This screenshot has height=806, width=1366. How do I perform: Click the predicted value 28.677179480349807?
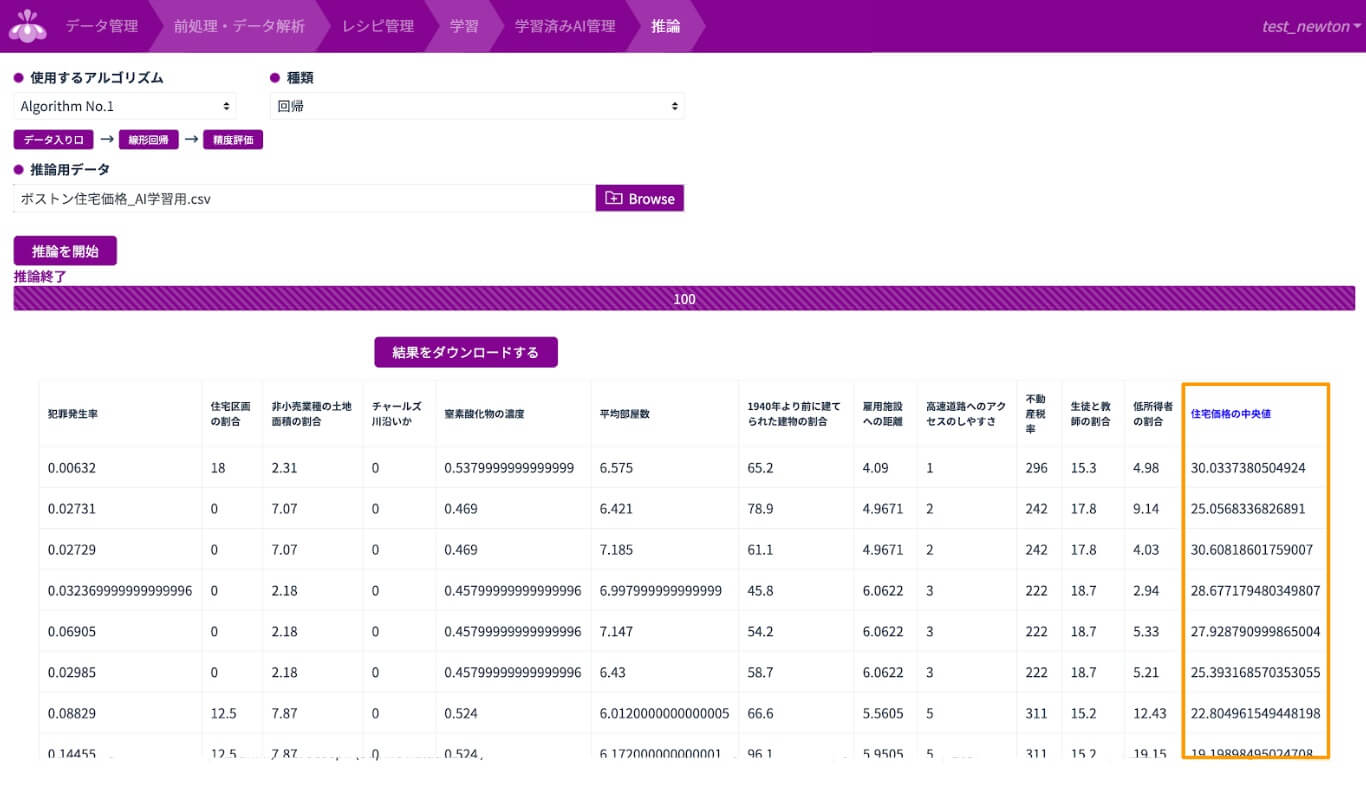coord(1256,591)
